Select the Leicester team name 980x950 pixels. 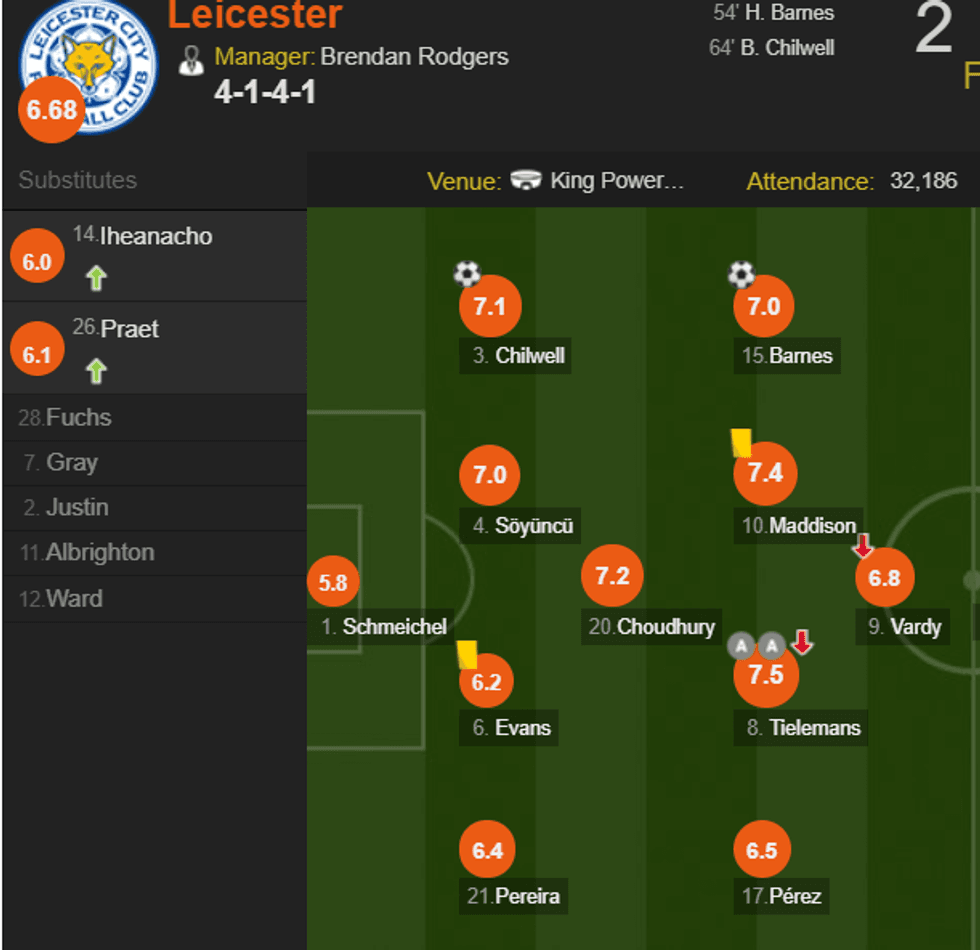[255, 15]
